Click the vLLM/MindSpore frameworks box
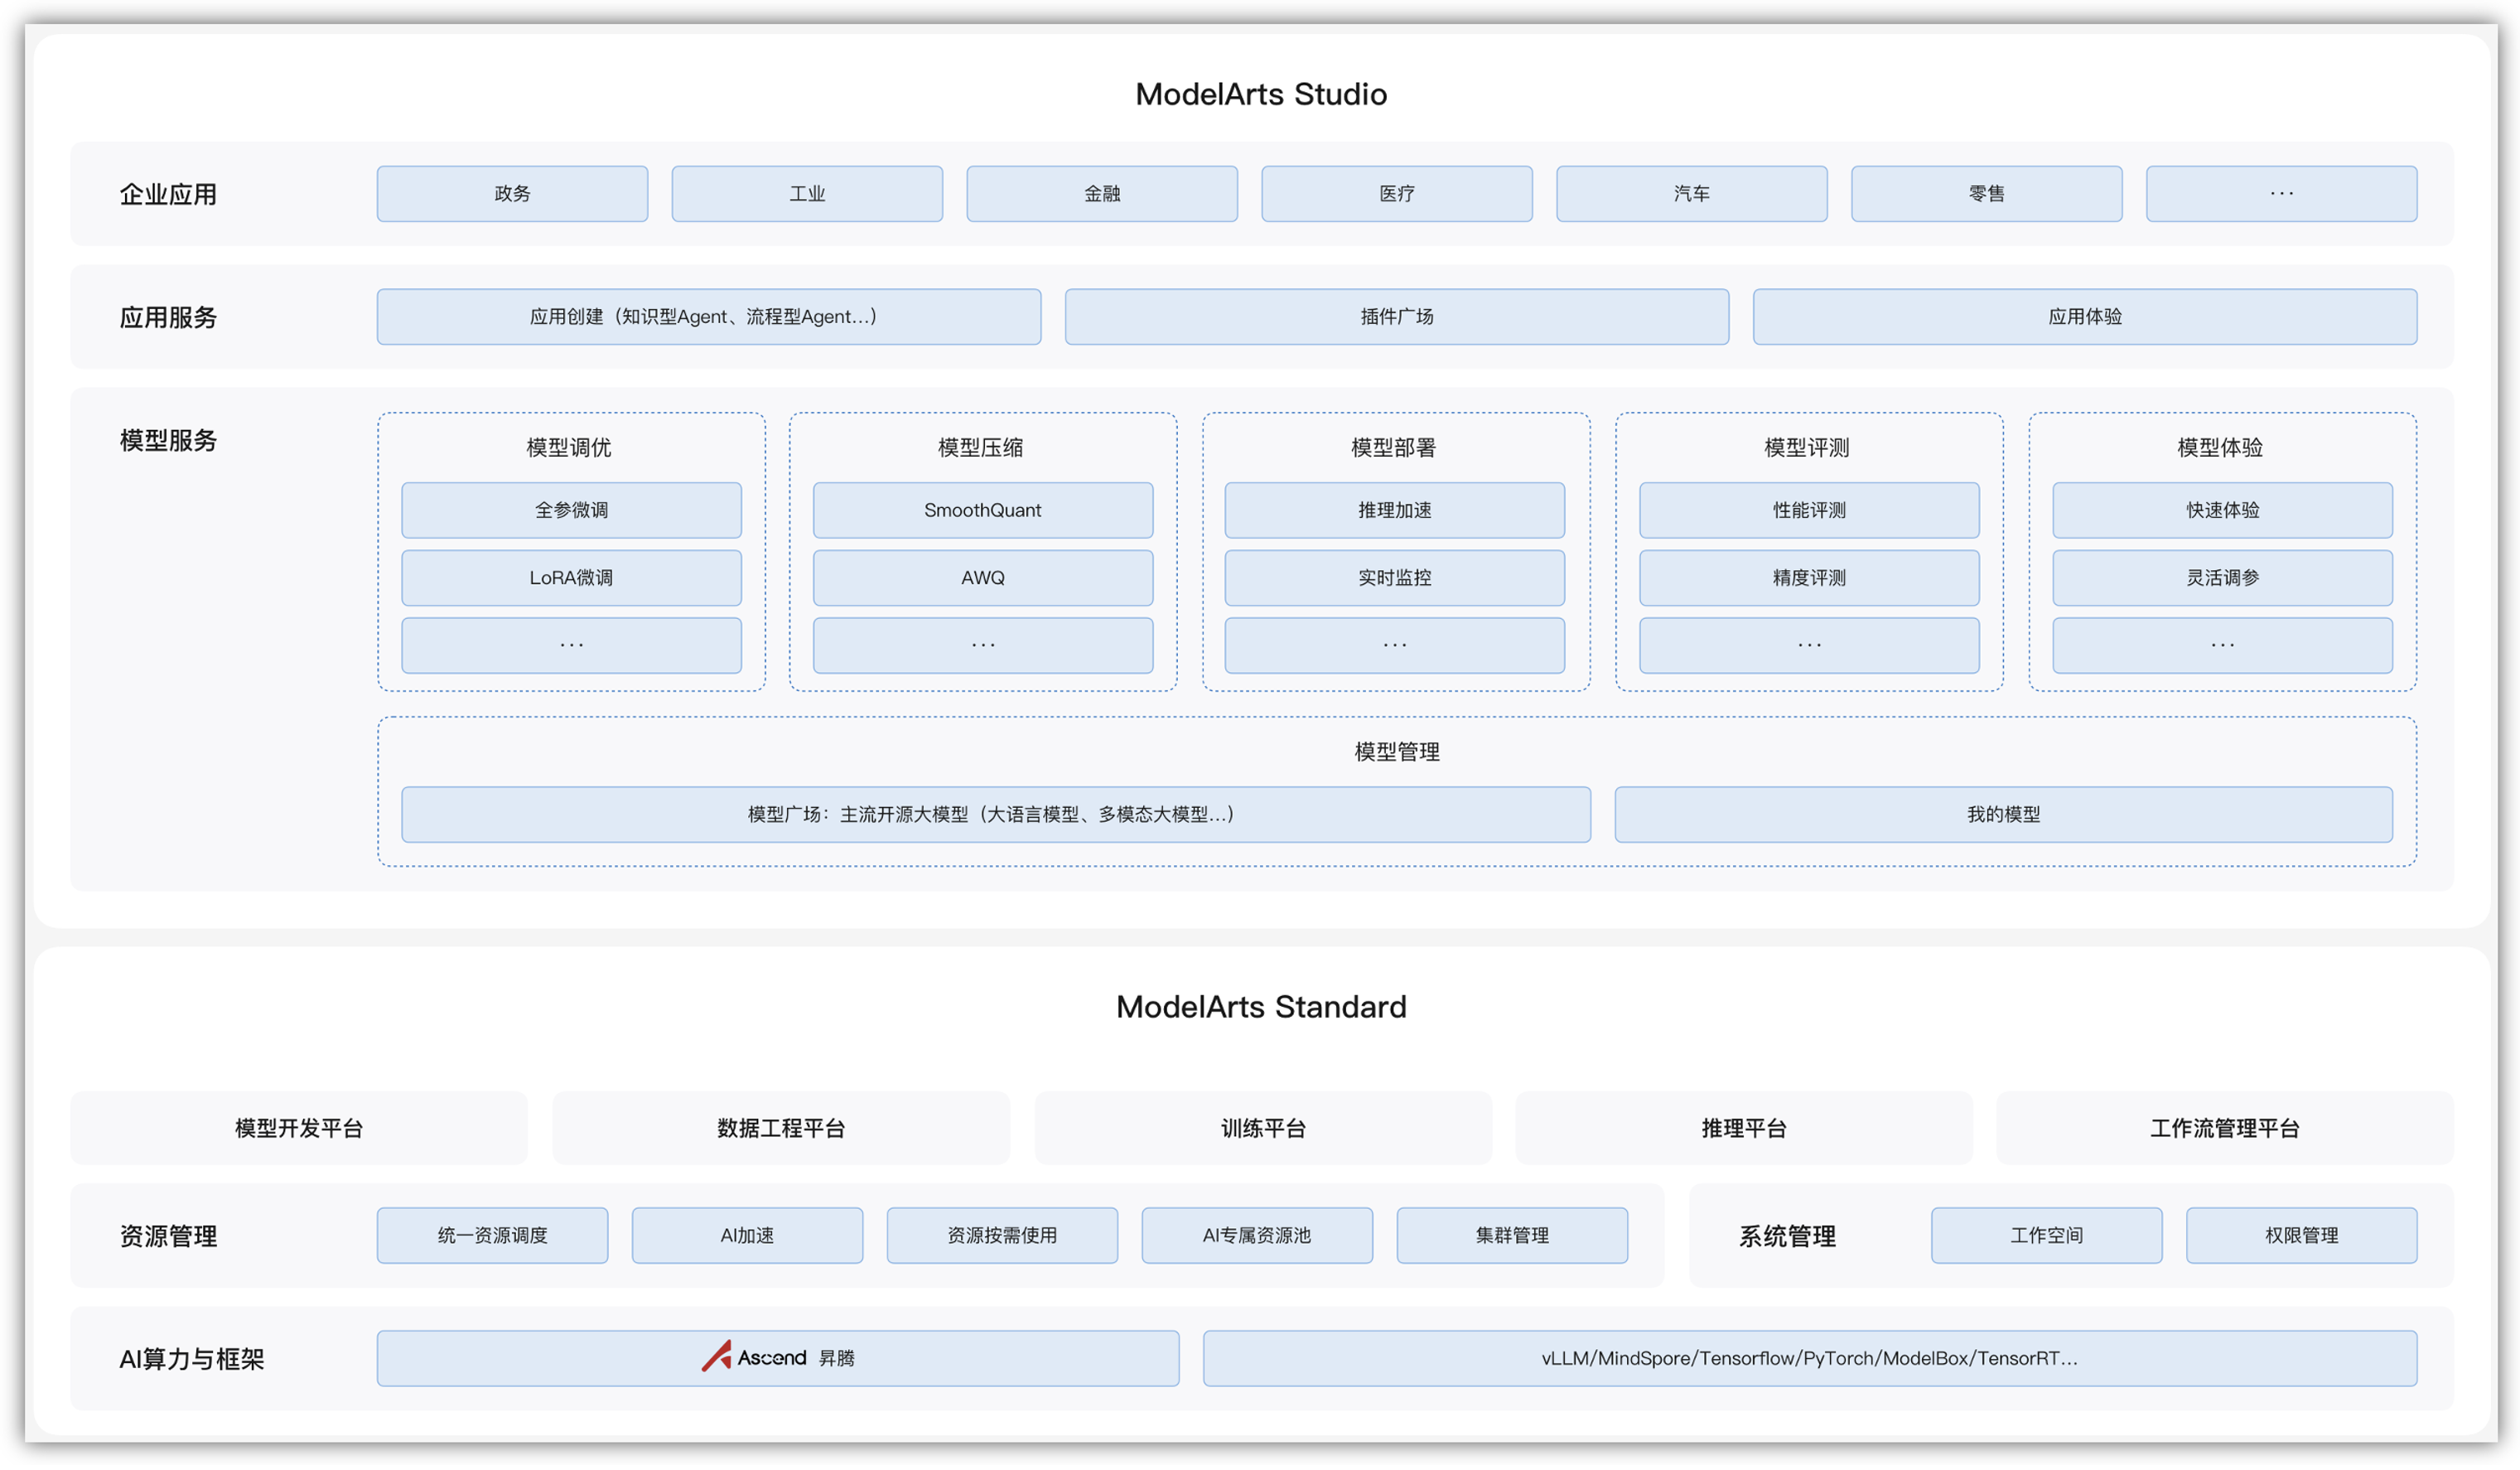Screen dimensions: 2520x1470 click(1809, 1358)
